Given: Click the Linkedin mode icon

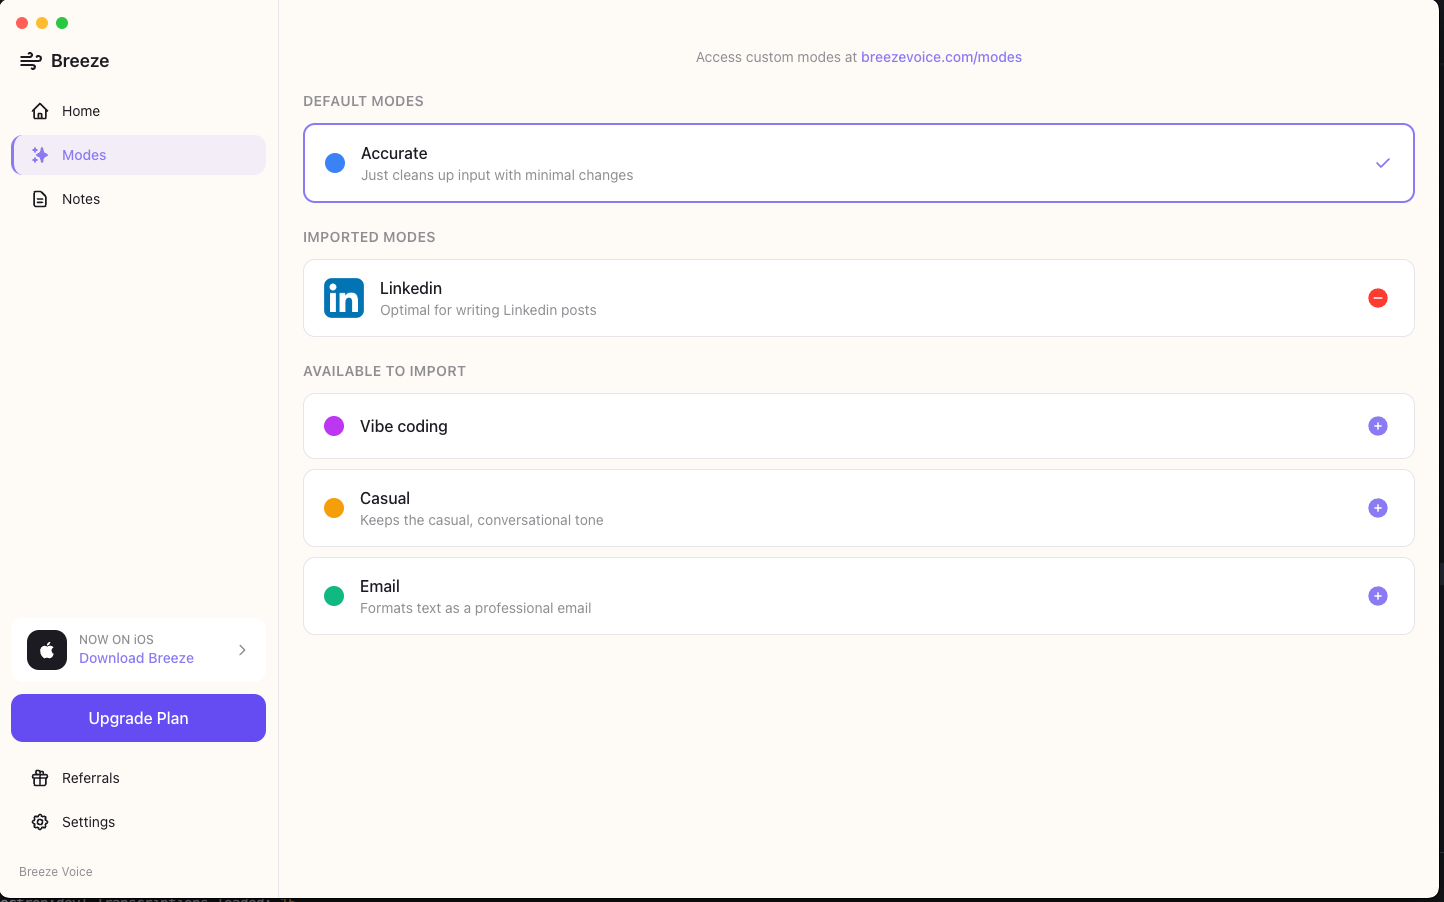Looking at the screenshot, I should (343, 297).
